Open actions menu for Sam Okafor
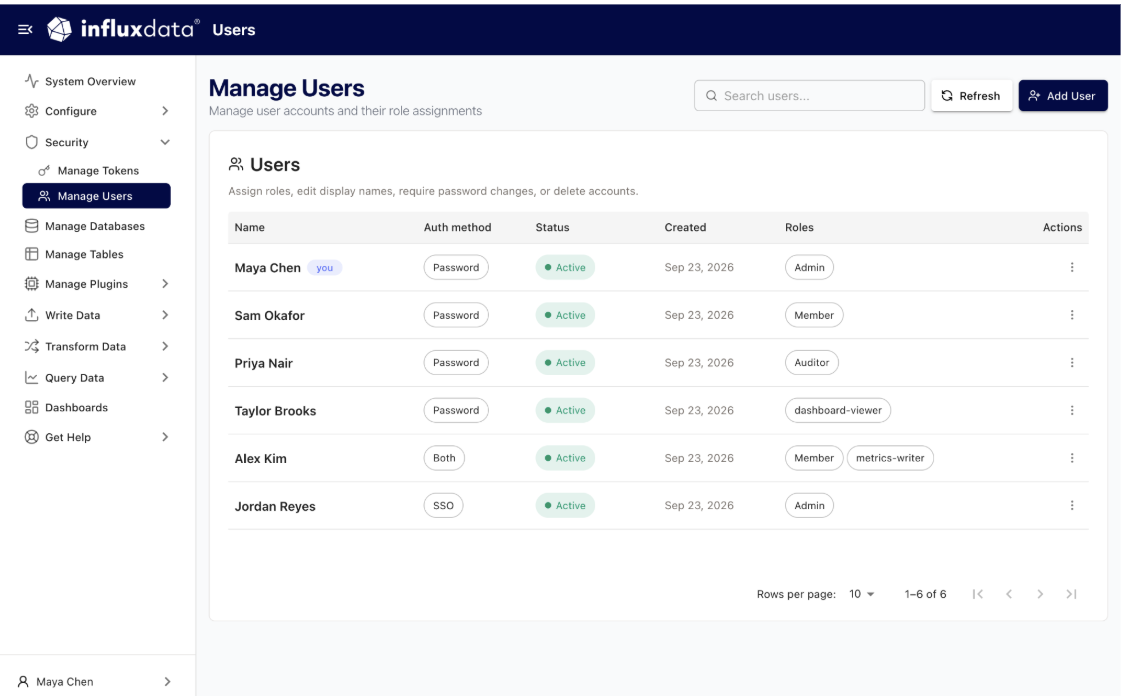Viewport: 1124px width, 696px height. coord(1072,315)
